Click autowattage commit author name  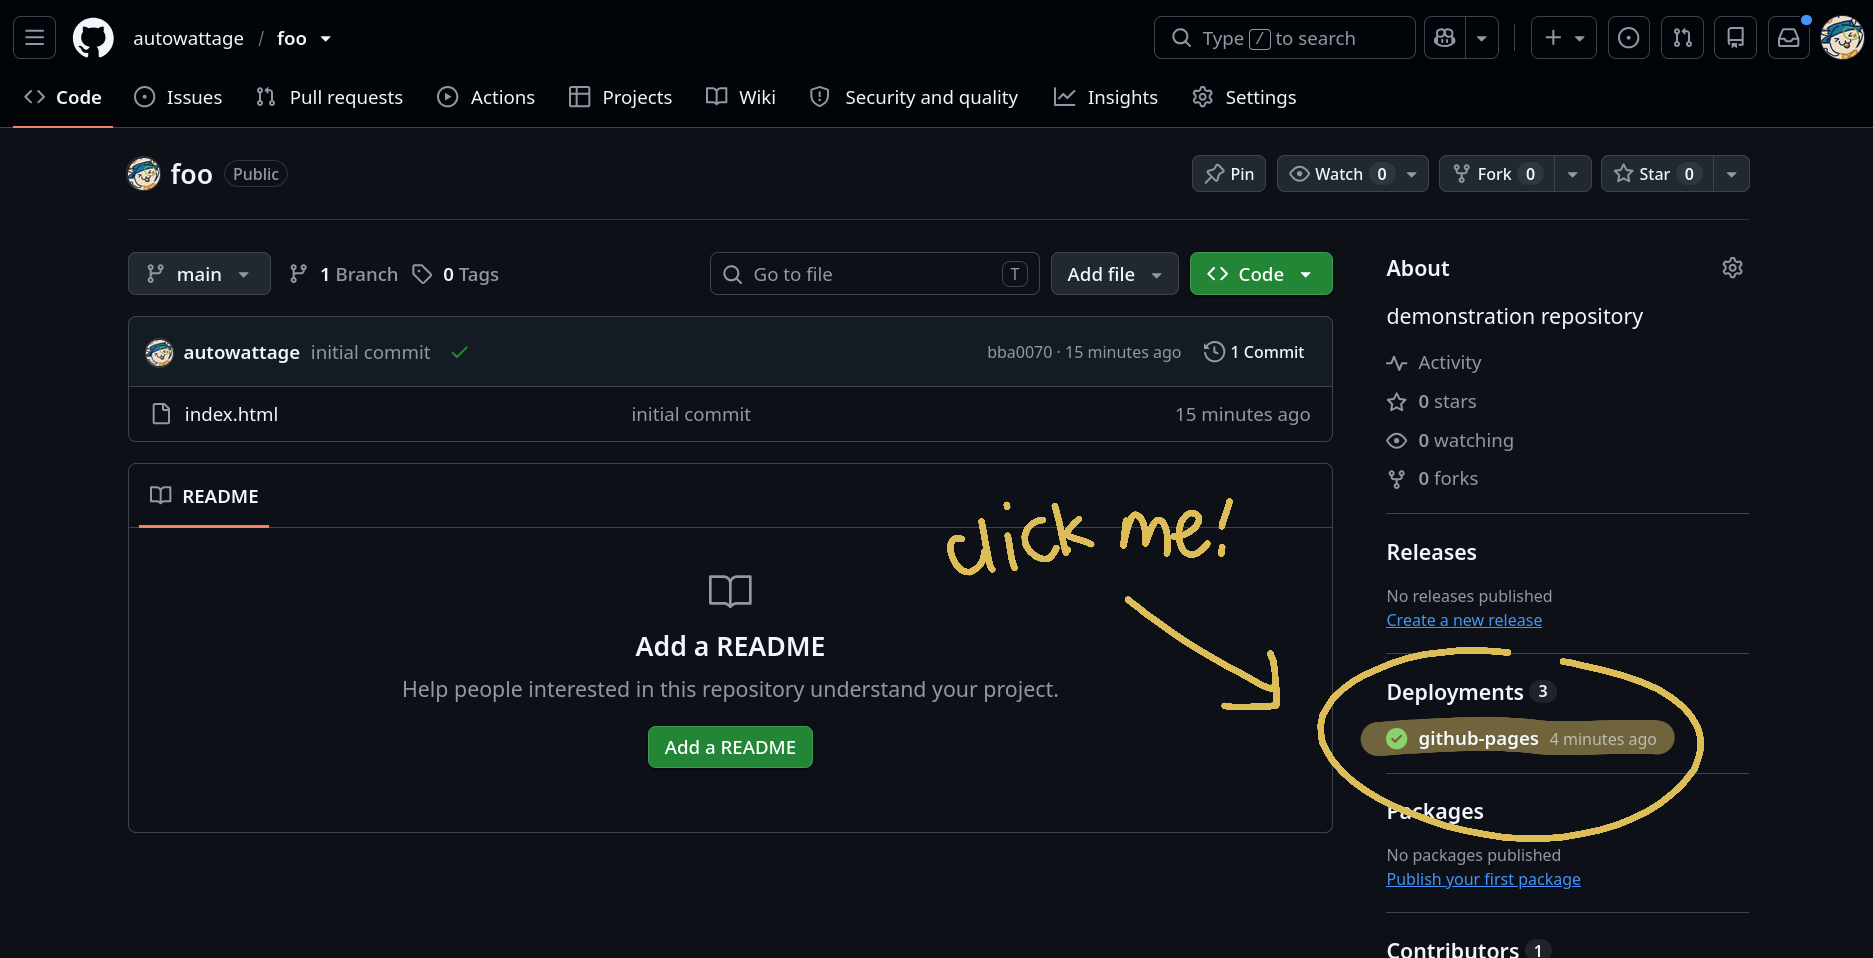point(241,352)
